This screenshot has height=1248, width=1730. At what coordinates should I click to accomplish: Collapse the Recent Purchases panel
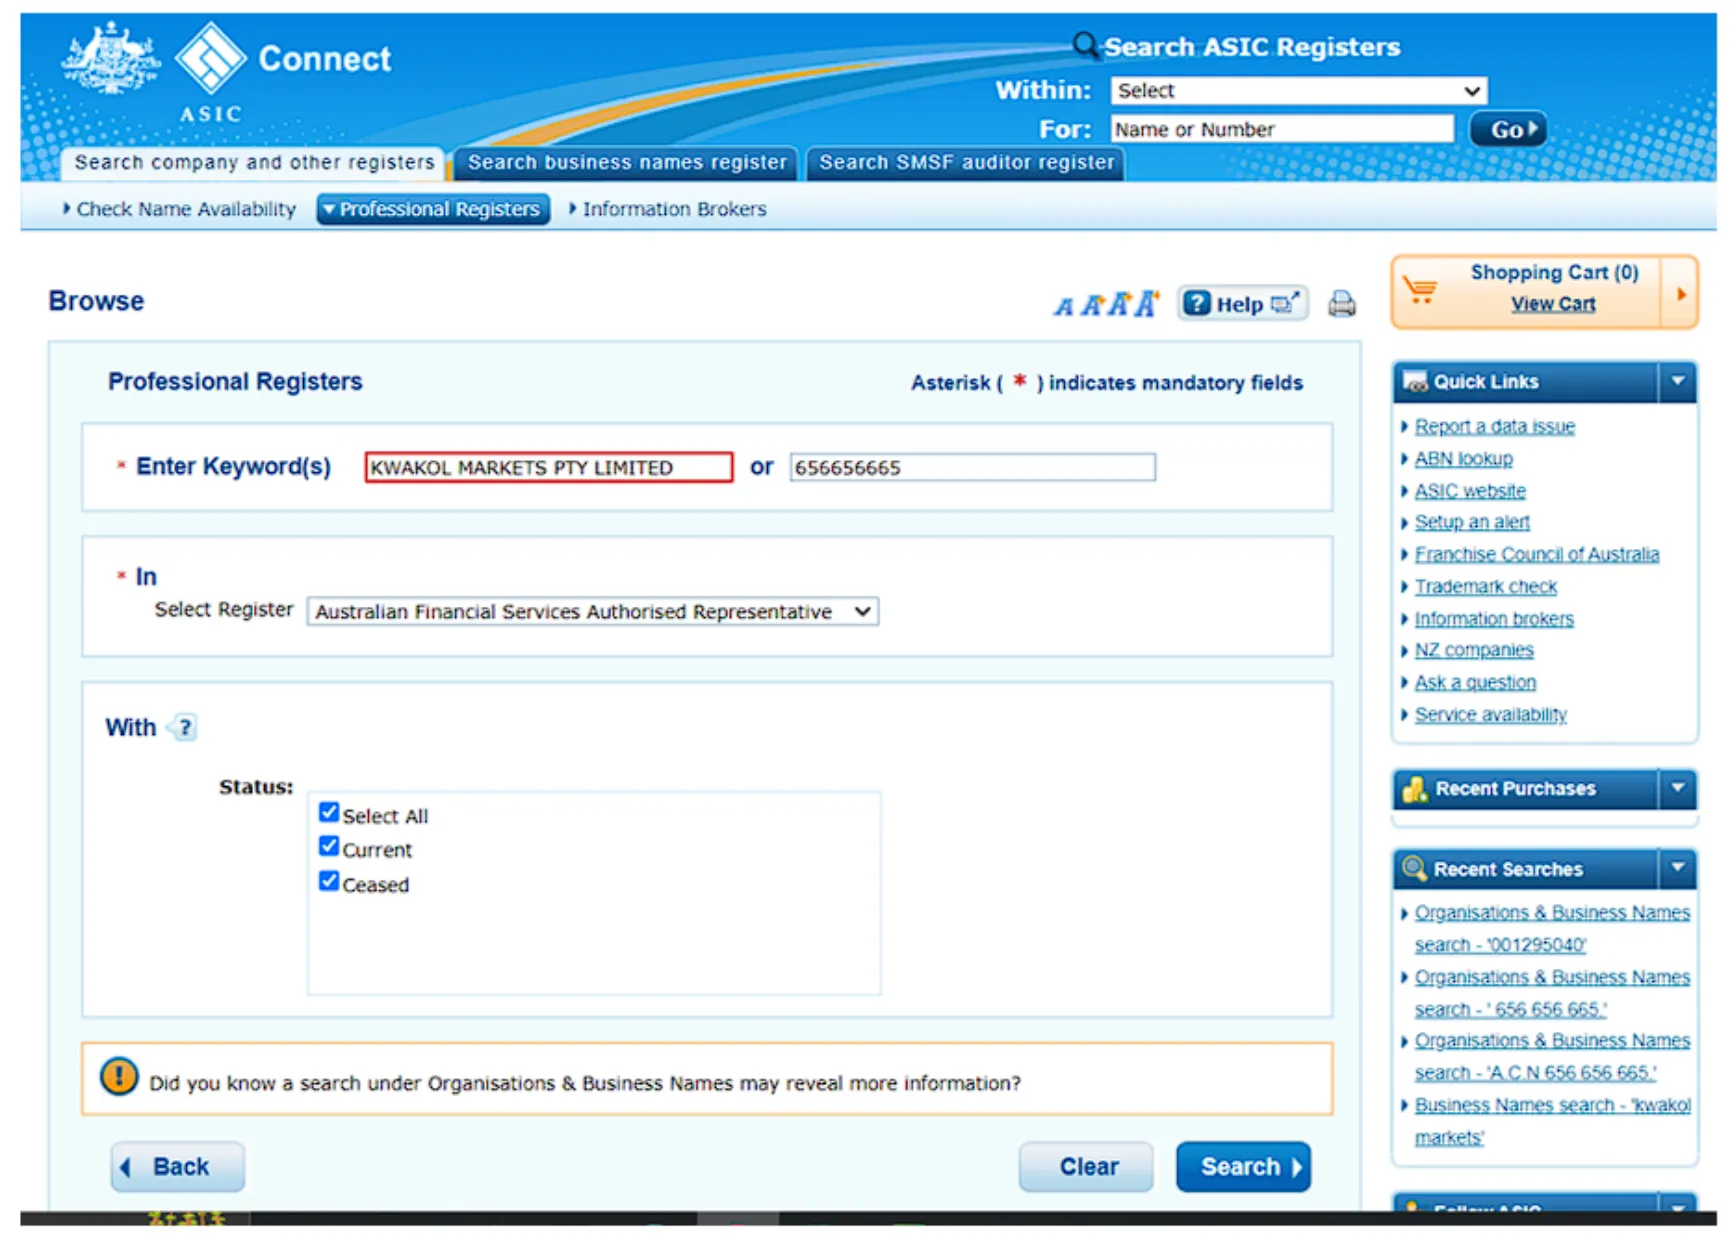[1678, 788]
